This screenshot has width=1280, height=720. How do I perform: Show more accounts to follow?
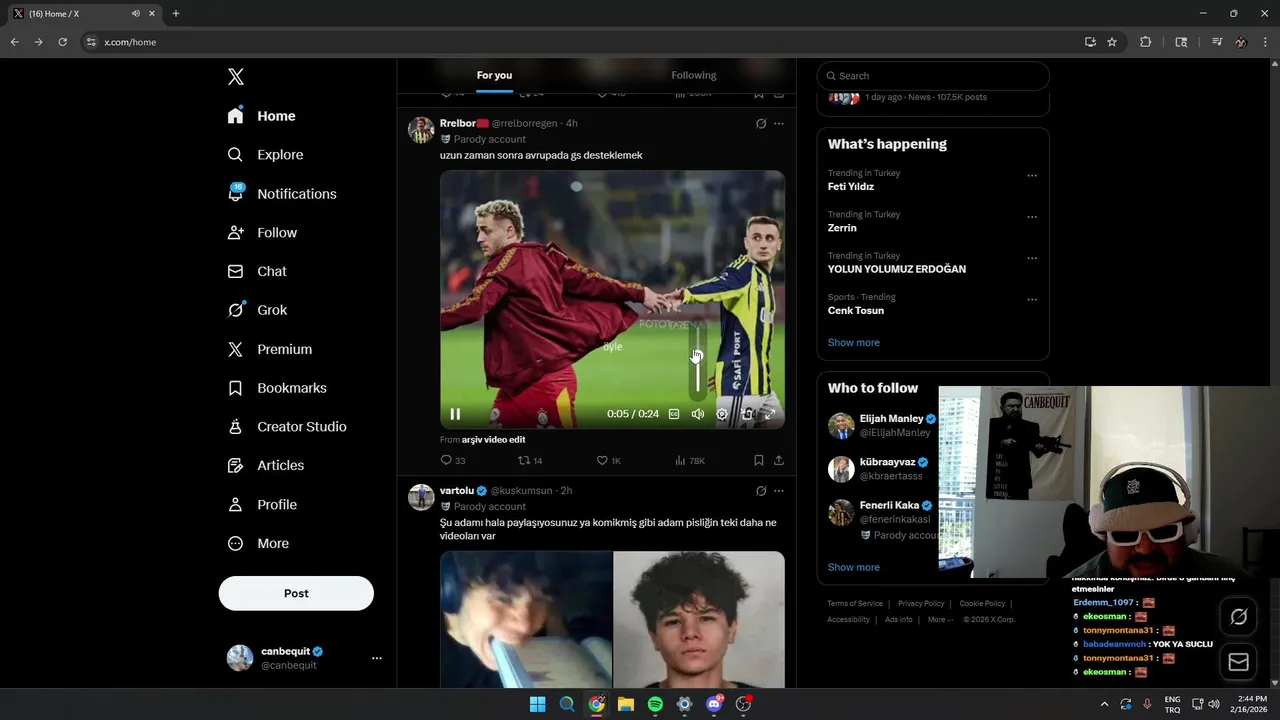click(854, 567)
